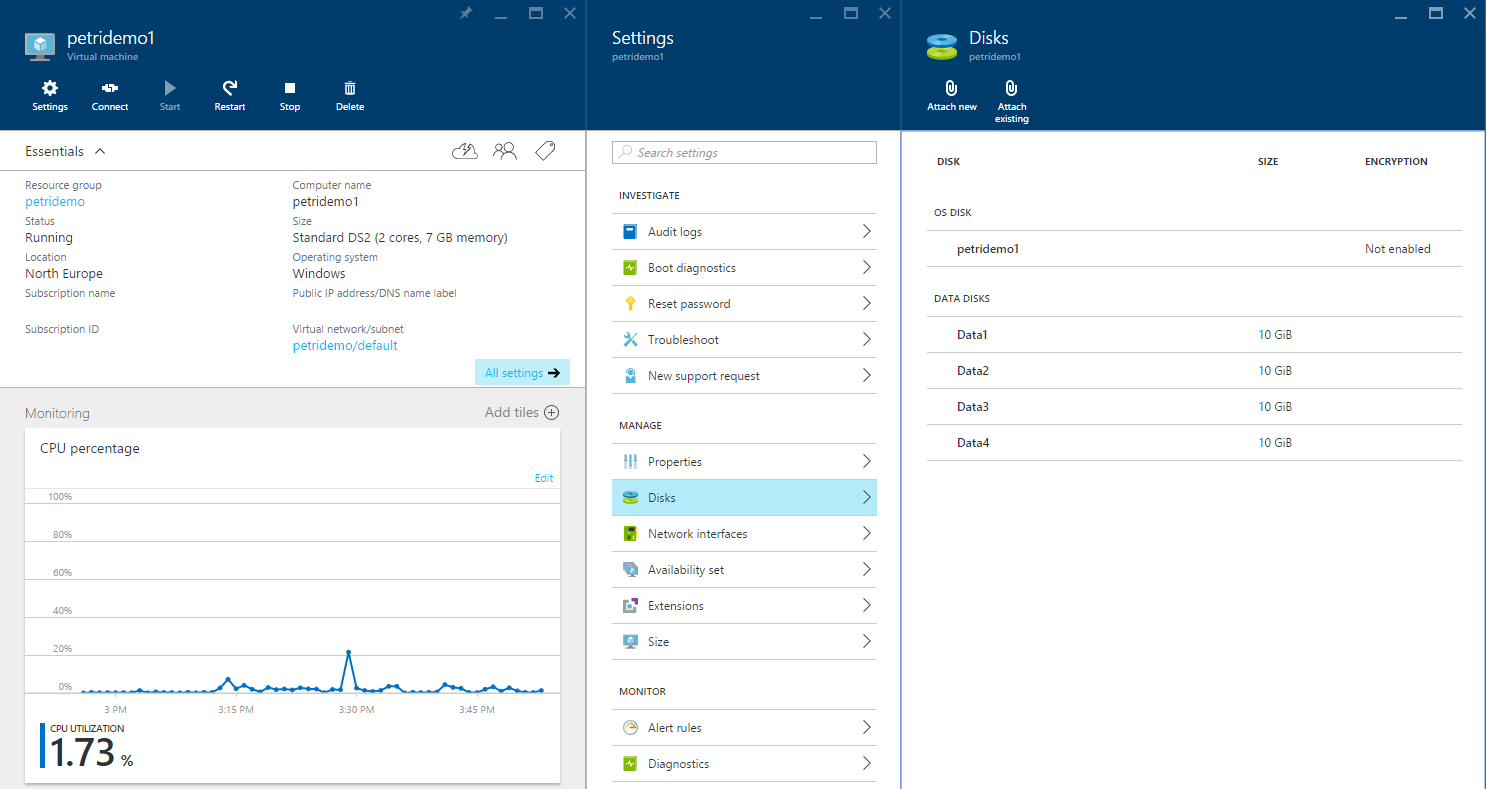Click Standard DS2 size value

point(400,237)
